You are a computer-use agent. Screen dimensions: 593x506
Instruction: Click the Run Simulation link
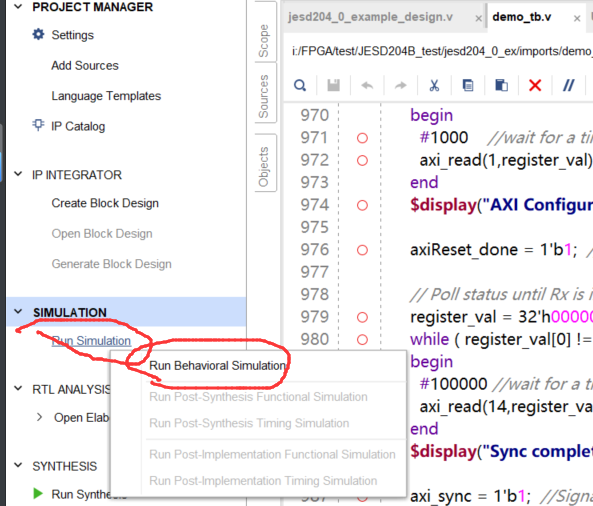point(91,341)
